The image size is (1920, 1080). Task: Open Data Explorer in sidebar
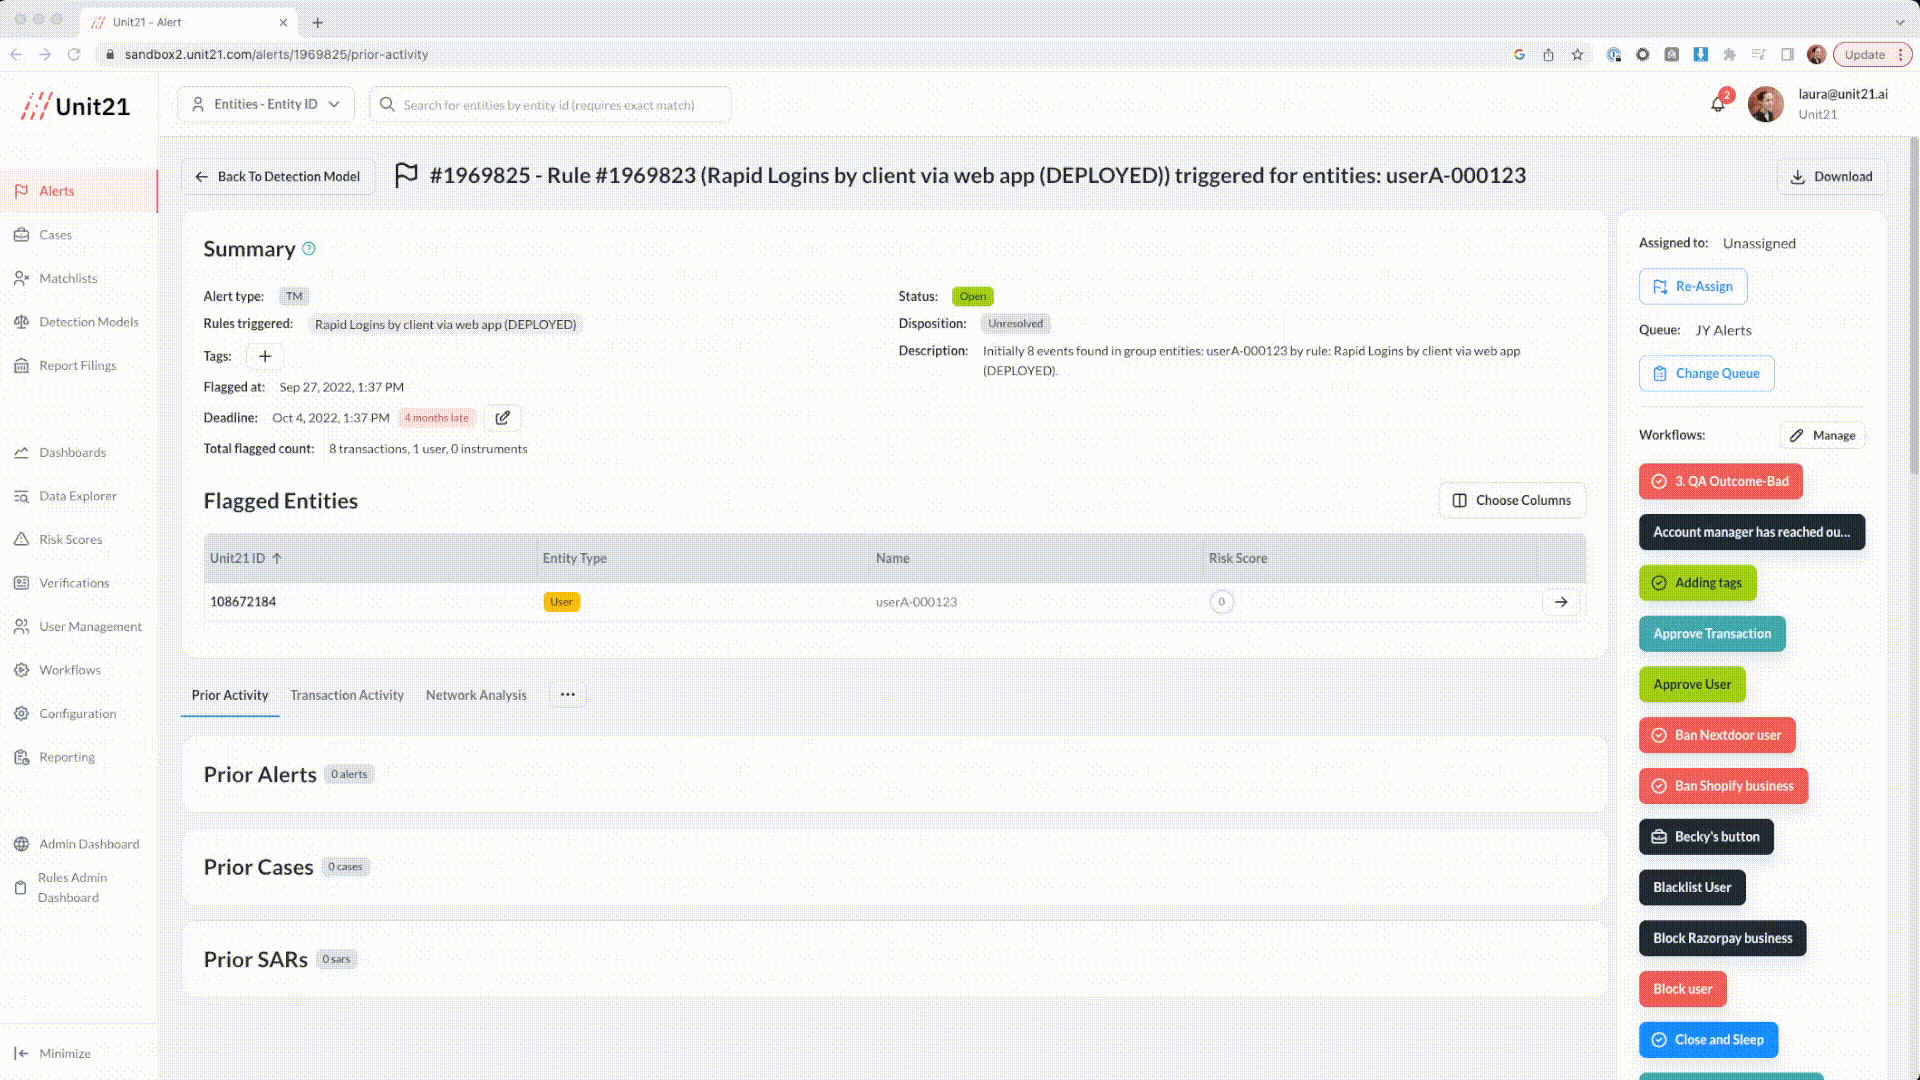77,496
